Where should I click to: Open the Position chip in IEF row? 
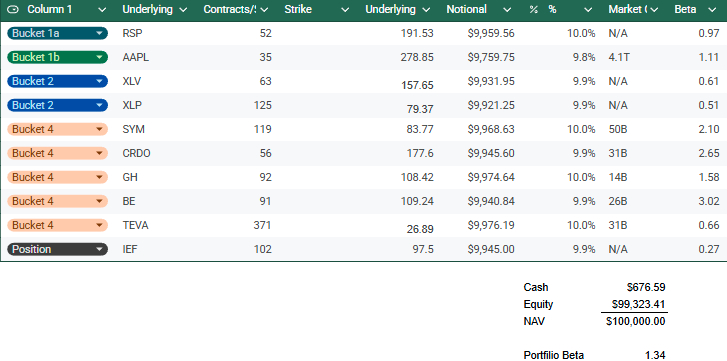coord(57,249)
